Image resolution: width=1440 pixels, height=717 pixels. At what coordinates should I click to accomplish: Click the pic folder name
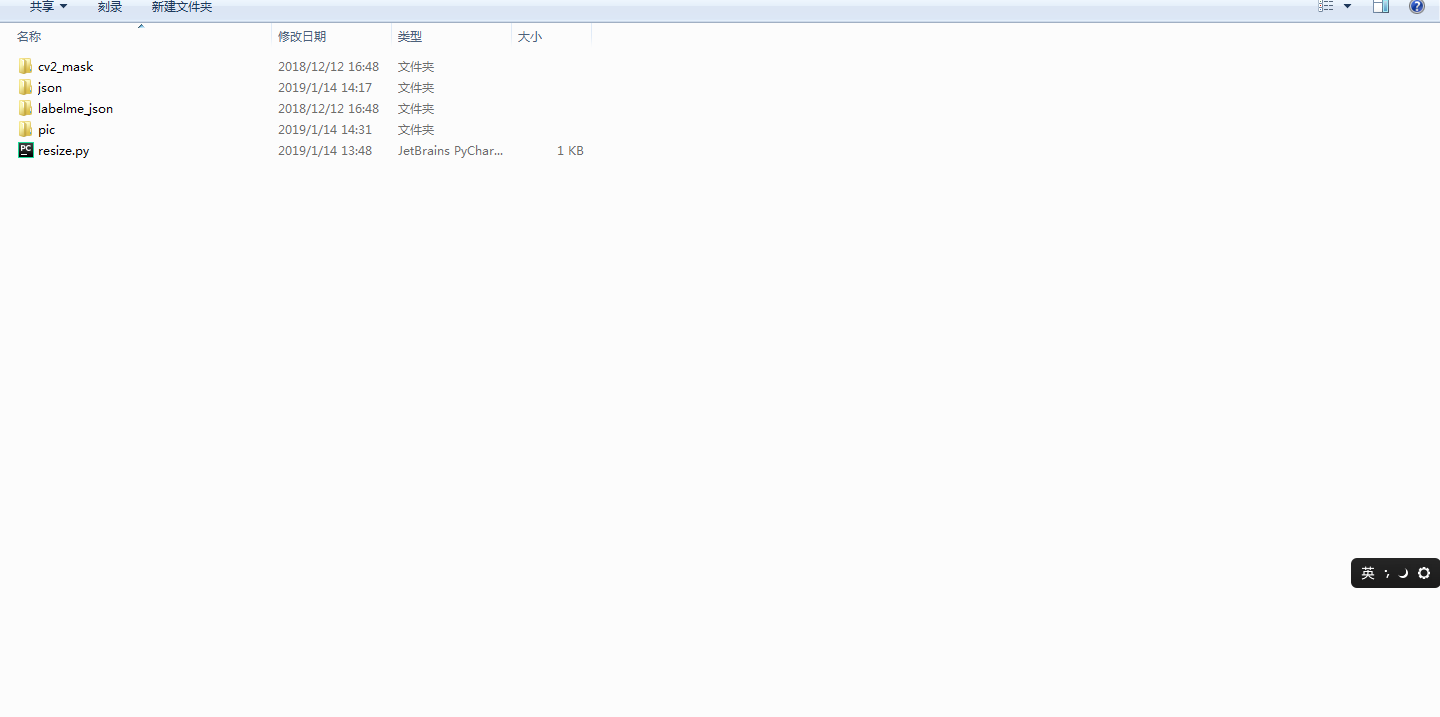pos(47,130)
